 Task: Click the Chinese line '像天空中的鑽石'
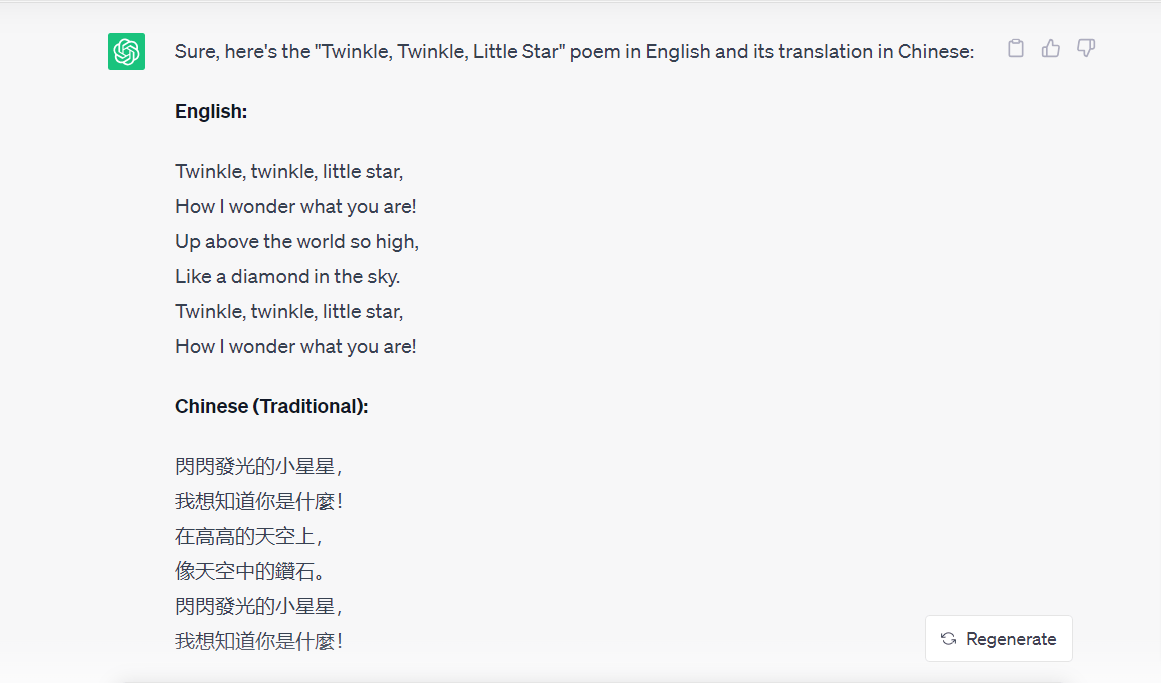coord(250,571)
